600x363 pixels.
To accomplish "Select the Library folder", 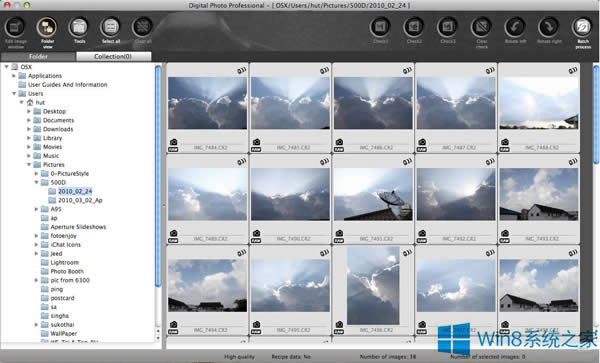I will pyautogui.click(x=52, y=138).
